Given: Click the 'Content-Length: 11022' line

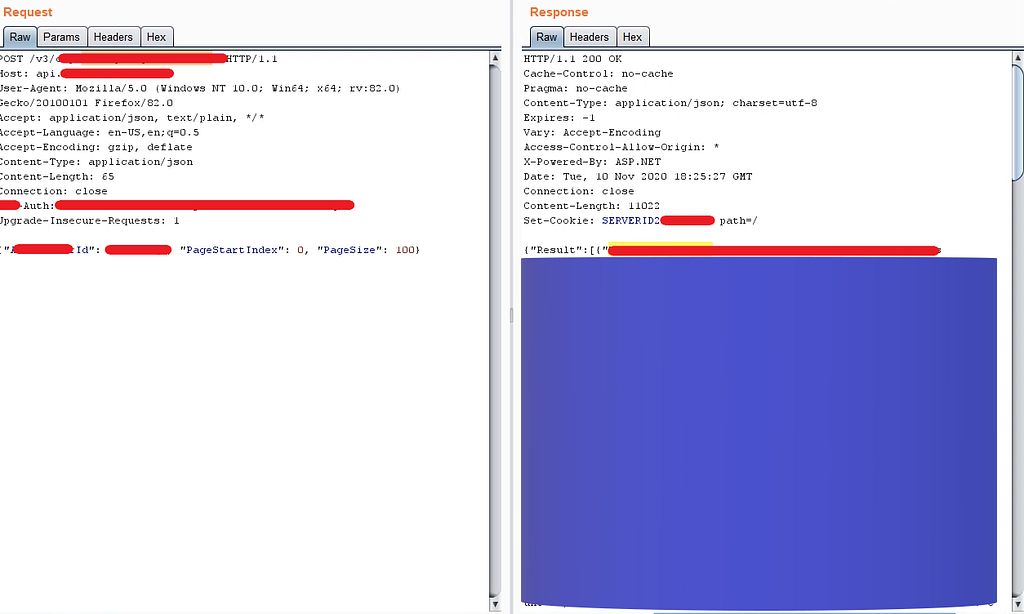Looking at the screenshot, I should coord(591,206).
